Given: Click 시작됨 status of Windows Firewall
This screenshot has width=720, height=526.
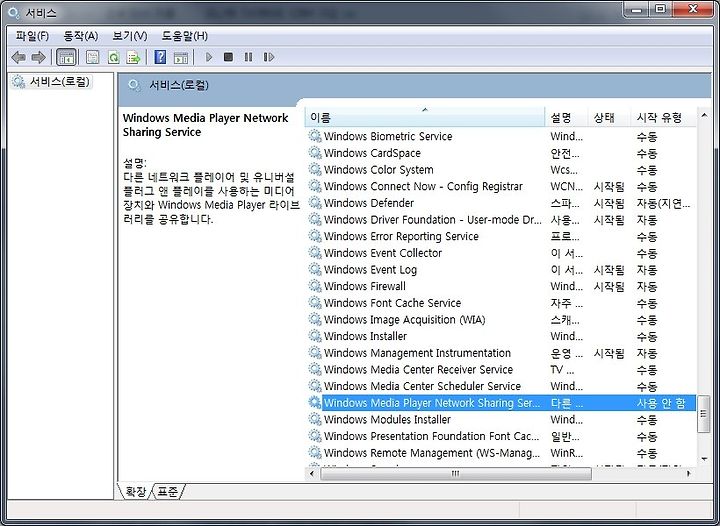Looking at the screenshot, I should click(x=609, y=286).
